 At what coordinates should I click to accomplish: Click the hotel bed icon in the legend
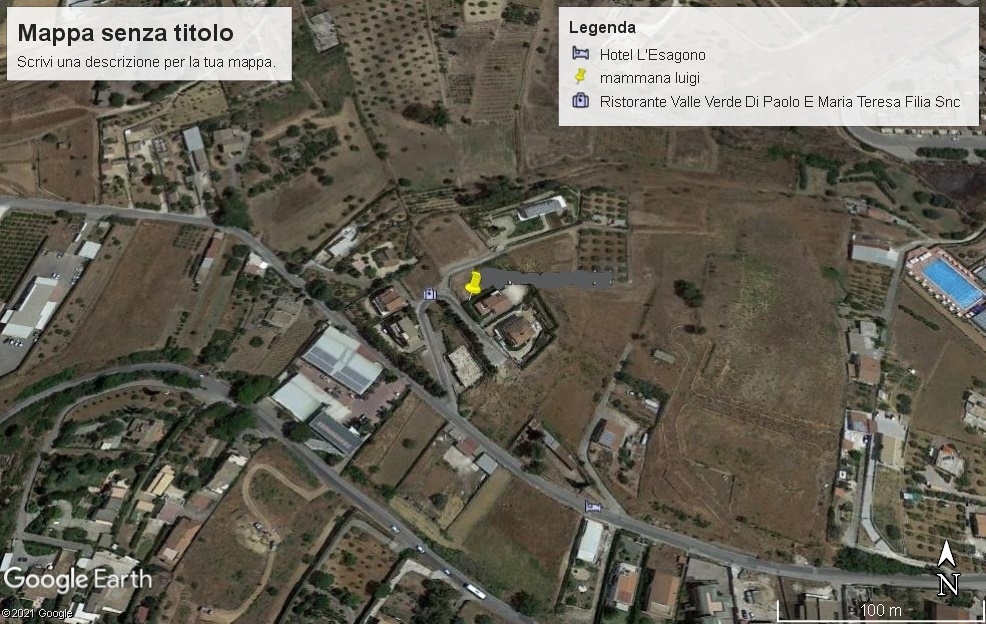pos(580,53)
